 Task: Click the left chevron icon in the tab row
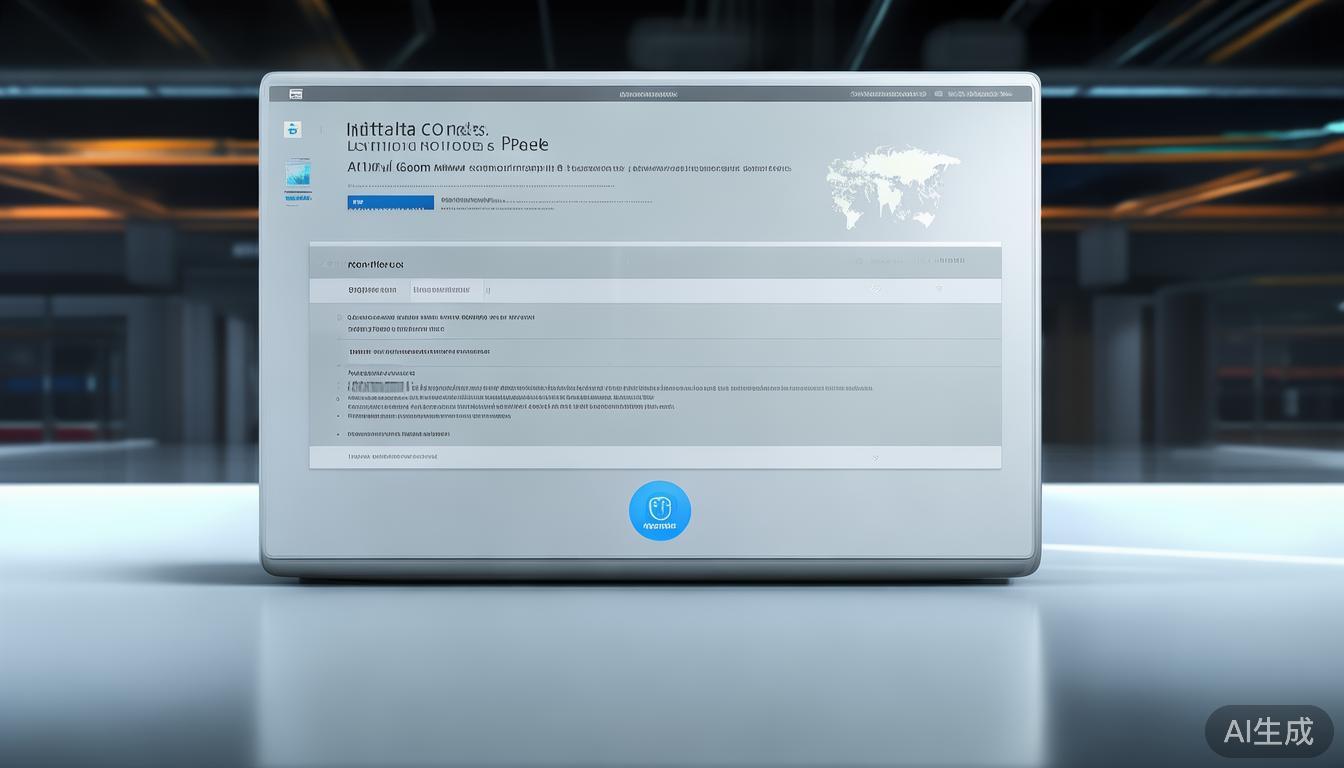coord(875,289)
